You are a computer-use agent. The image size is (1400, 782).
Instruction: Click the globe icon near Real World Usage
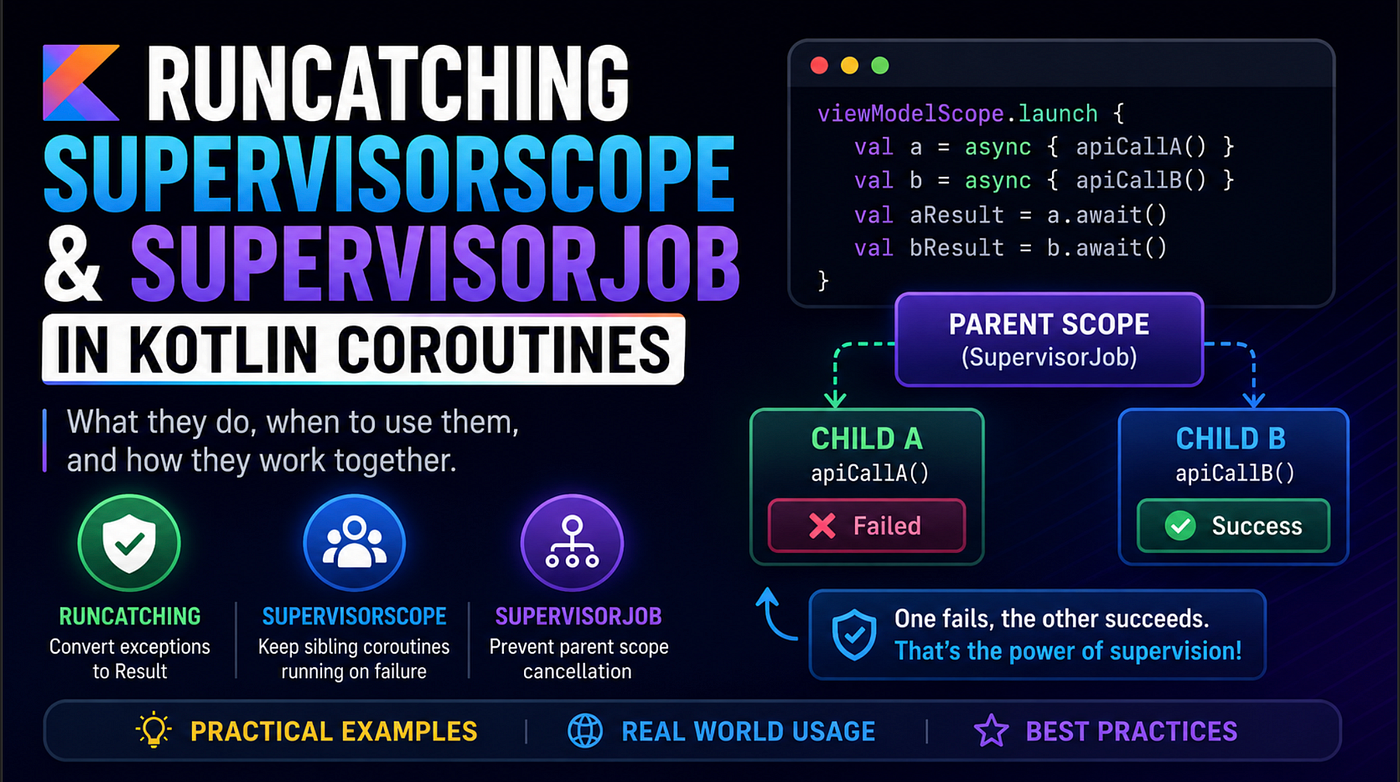tap(585, 731)
